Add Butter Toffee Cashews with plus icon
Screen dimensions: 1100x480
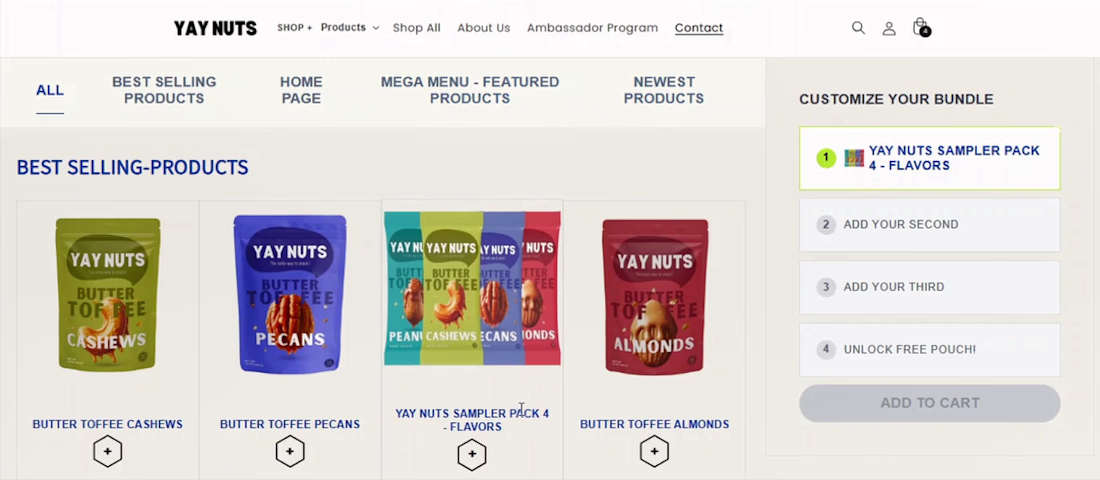point(108,452)
